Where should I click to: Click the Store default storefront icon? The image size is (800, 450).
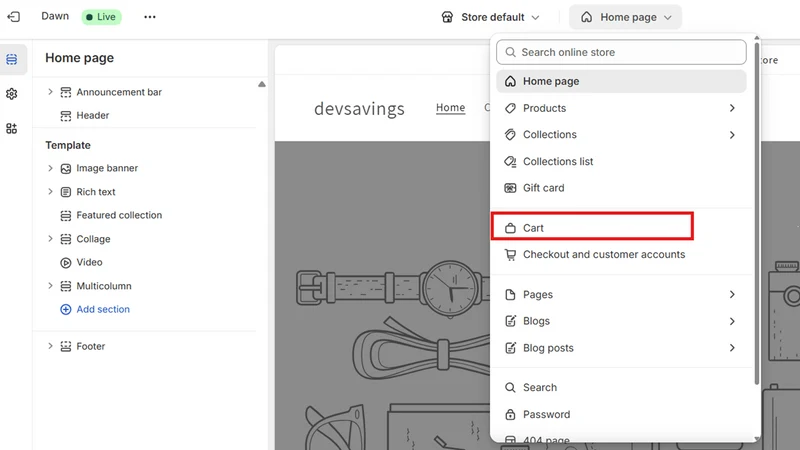click(447, 17)
